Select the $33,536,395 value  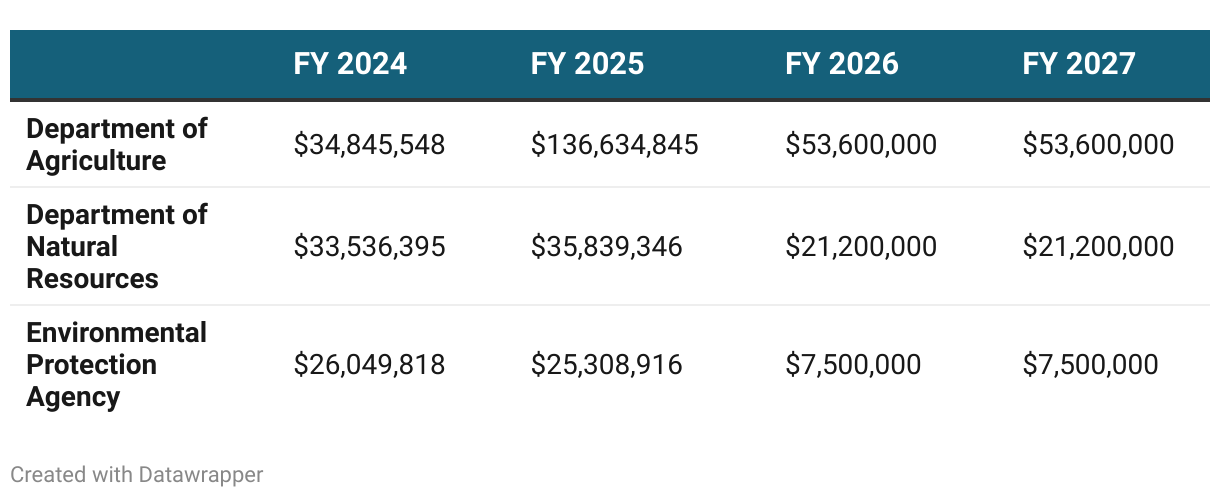coord(369,246)
